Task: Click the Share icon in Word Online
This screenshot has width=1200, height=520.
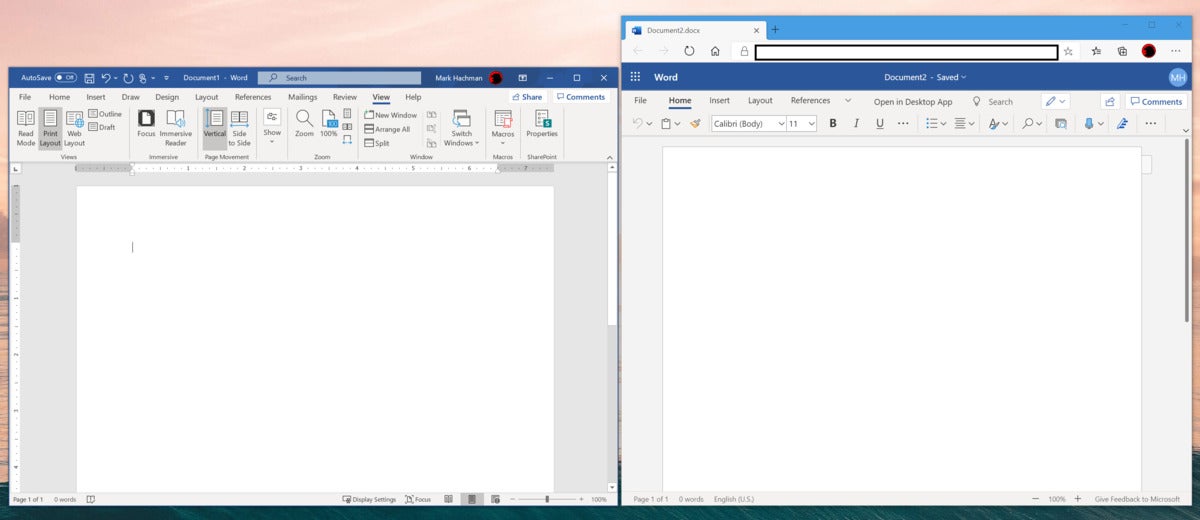Action: [x=1110, y=101]
